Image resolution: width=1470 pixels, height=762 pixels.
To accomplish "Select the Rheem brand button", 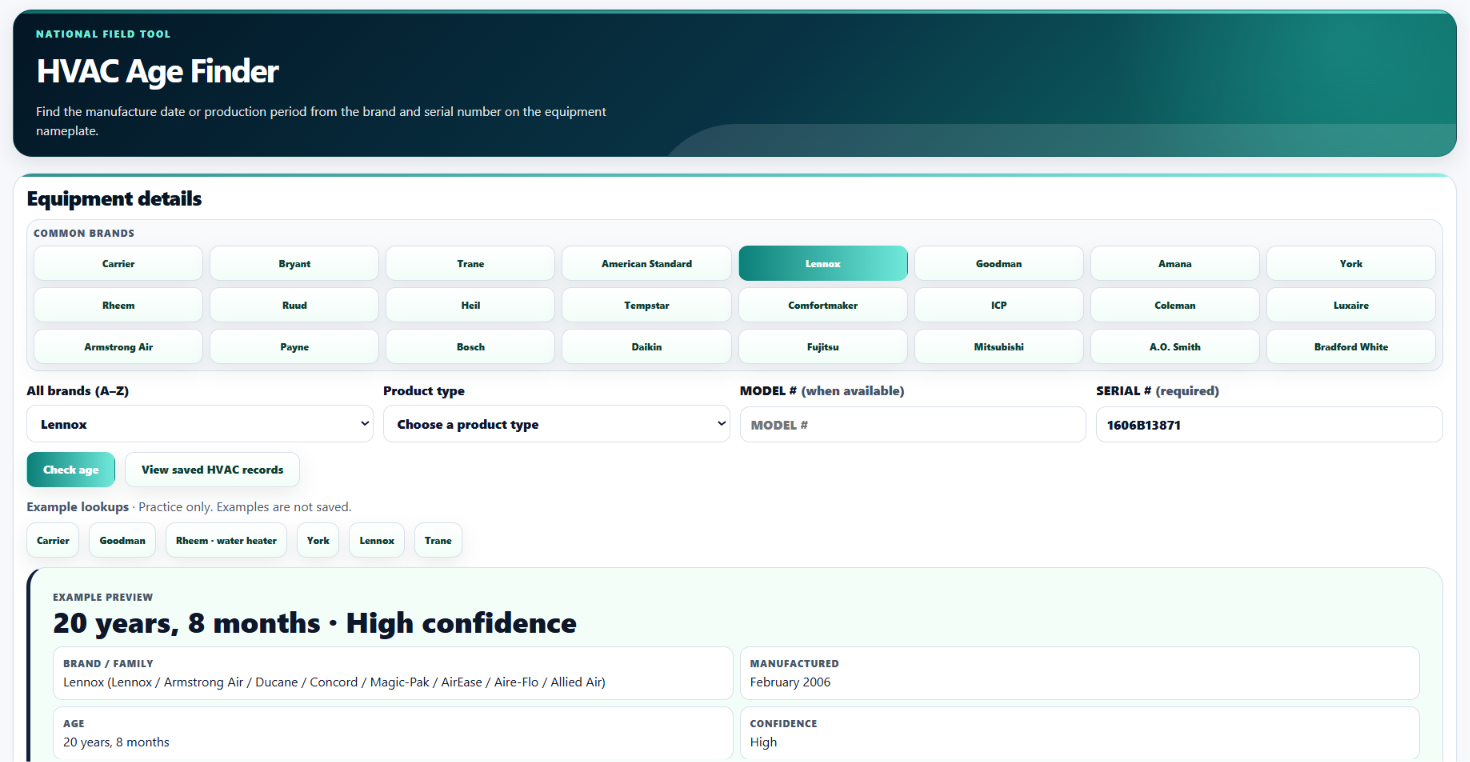I will pos(118,305).
